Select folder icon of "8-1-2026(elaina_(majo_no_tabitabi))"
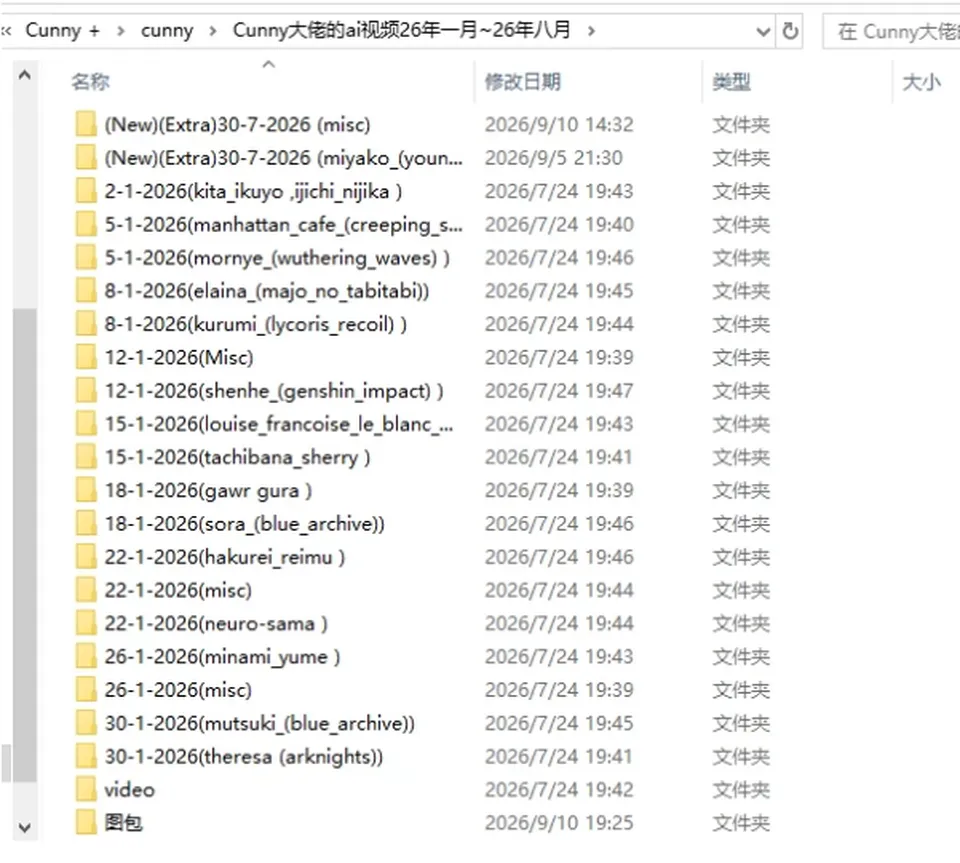The image size is (960, 863). 86,291
